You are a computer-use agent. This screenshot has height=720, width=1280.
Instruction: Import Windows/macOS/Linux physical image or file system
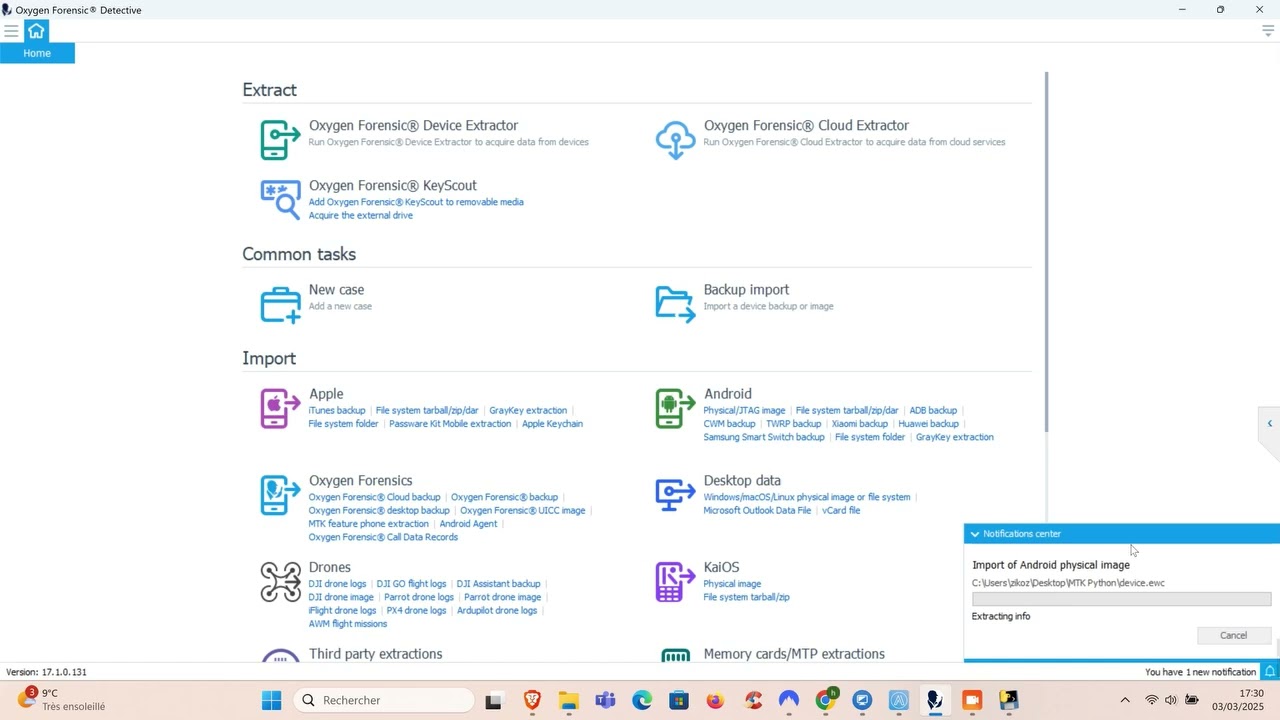coord(807,497)
